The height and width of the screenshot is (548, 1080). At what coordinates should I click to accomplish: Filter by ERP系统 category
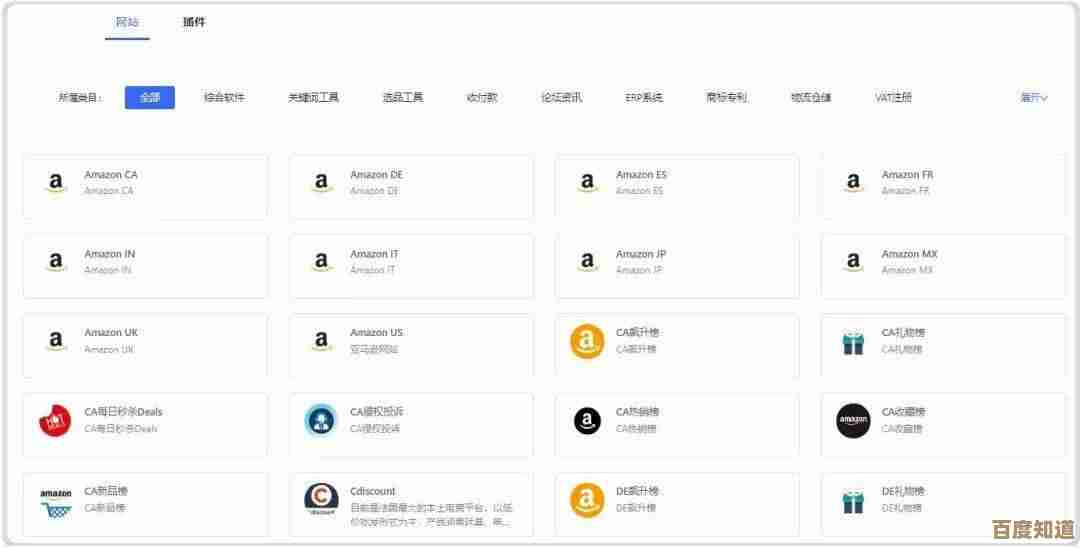click(644, 98)
